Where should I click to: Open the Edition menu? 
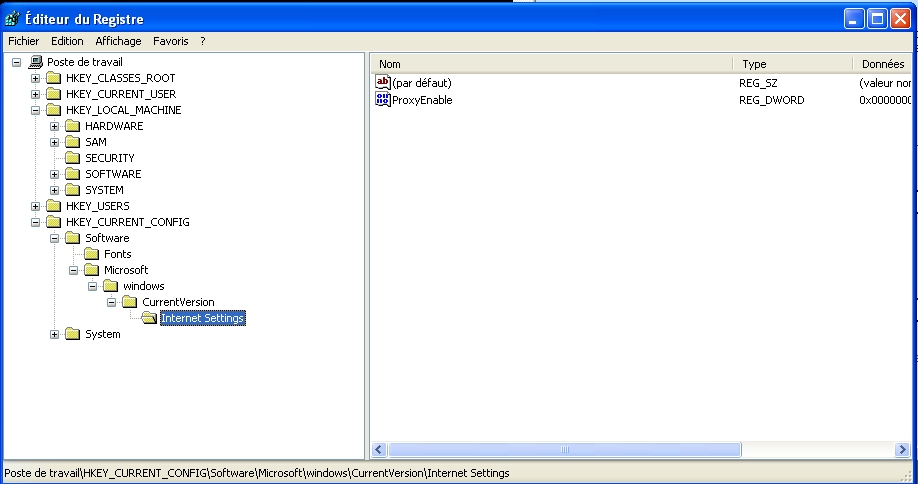[x=67, y=41]
